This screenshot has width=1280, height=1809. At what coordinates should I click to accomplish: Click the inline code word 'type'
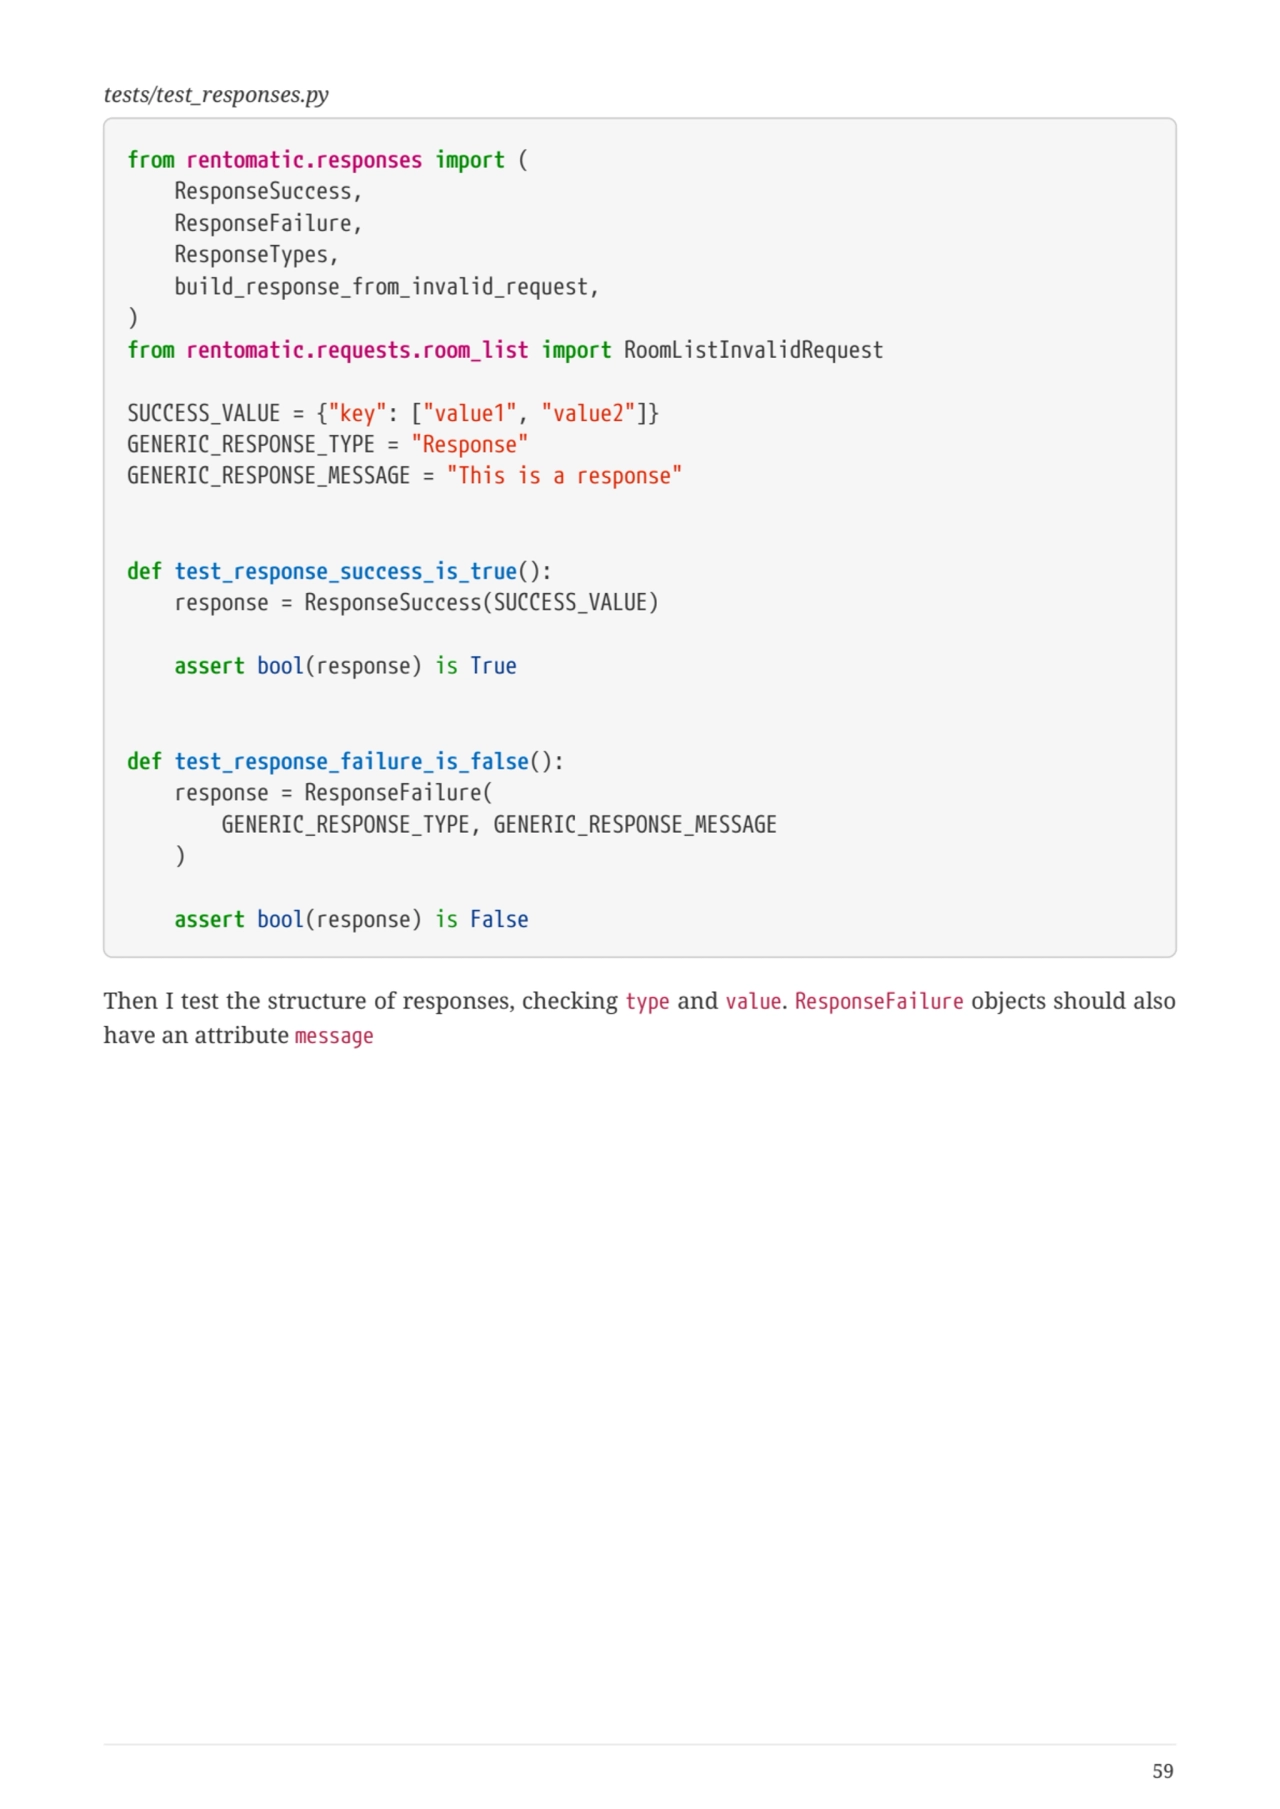click(647, 1001)
